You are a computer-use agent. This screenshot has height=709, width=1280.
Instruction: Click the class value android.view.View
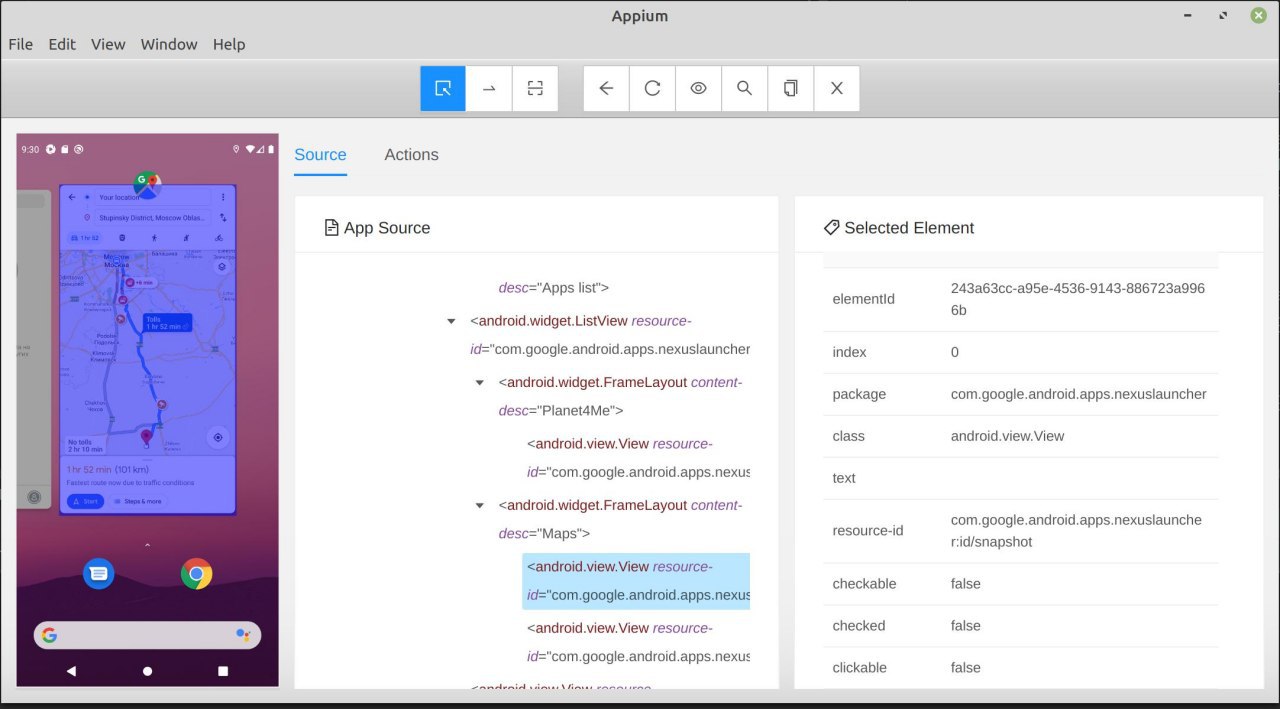point(1007,436)
